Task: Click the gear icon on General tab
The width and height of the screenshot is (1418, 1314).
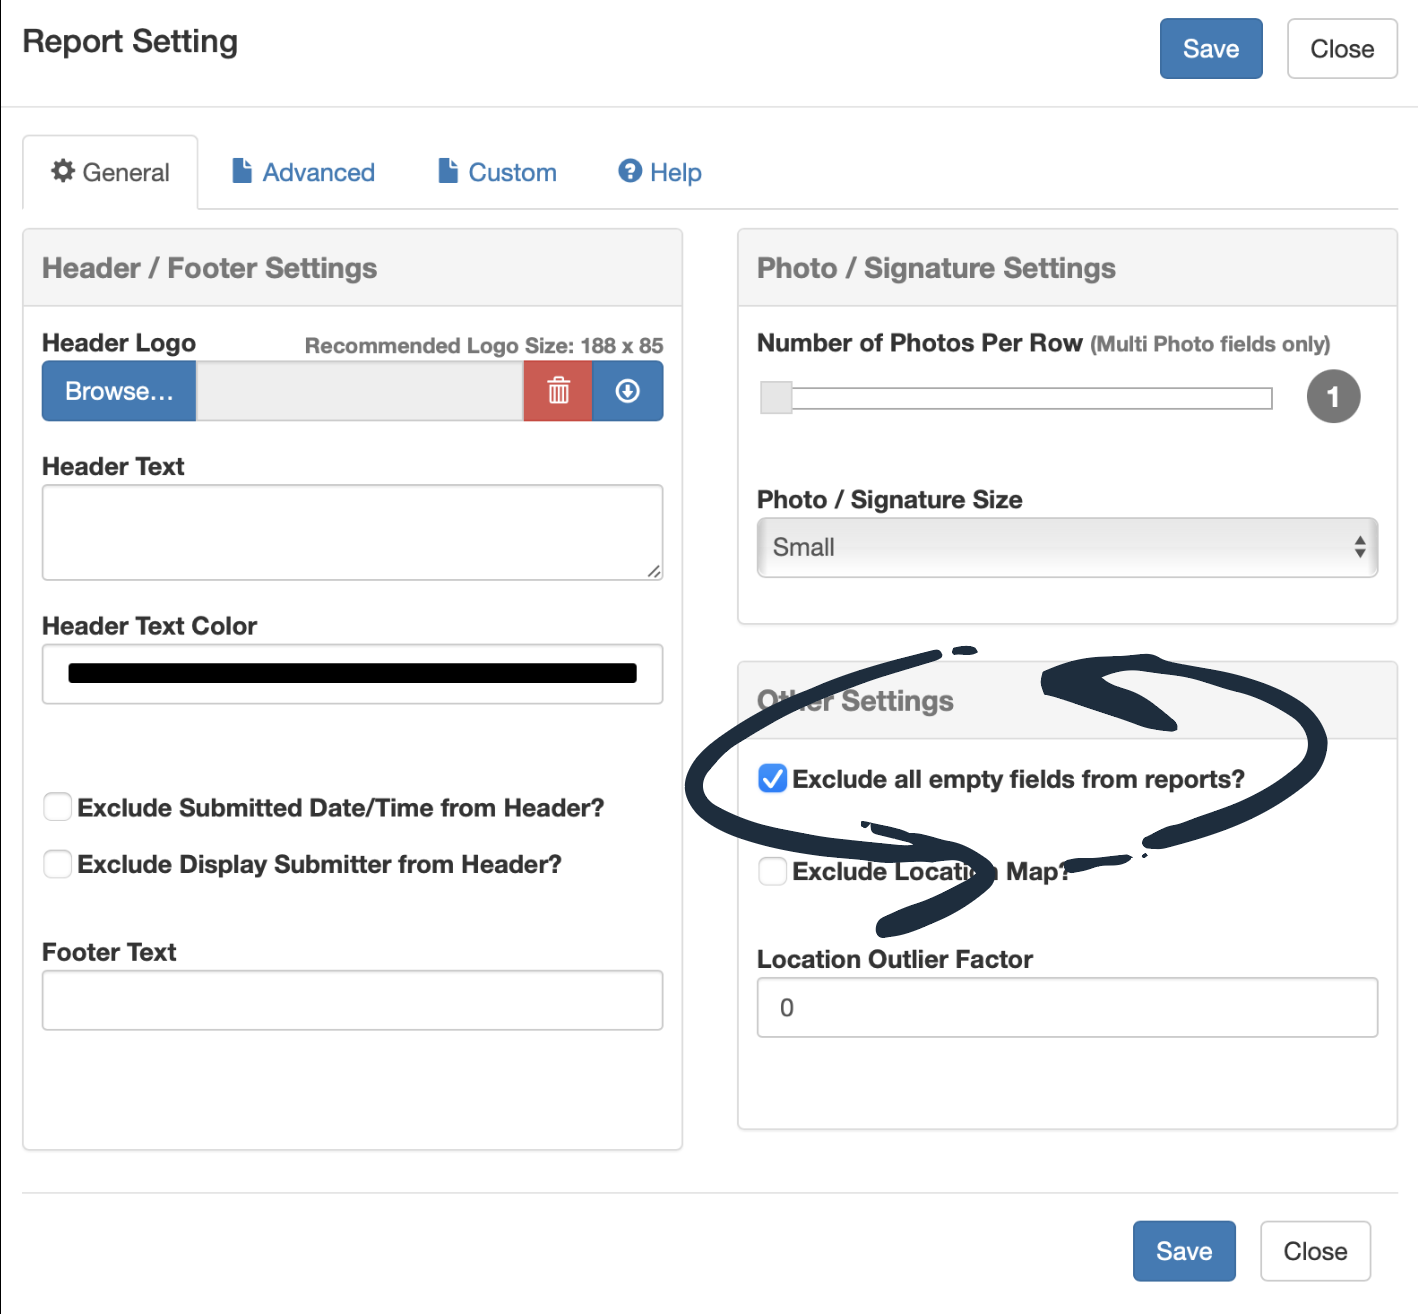Action: click(x=63, y=171)
